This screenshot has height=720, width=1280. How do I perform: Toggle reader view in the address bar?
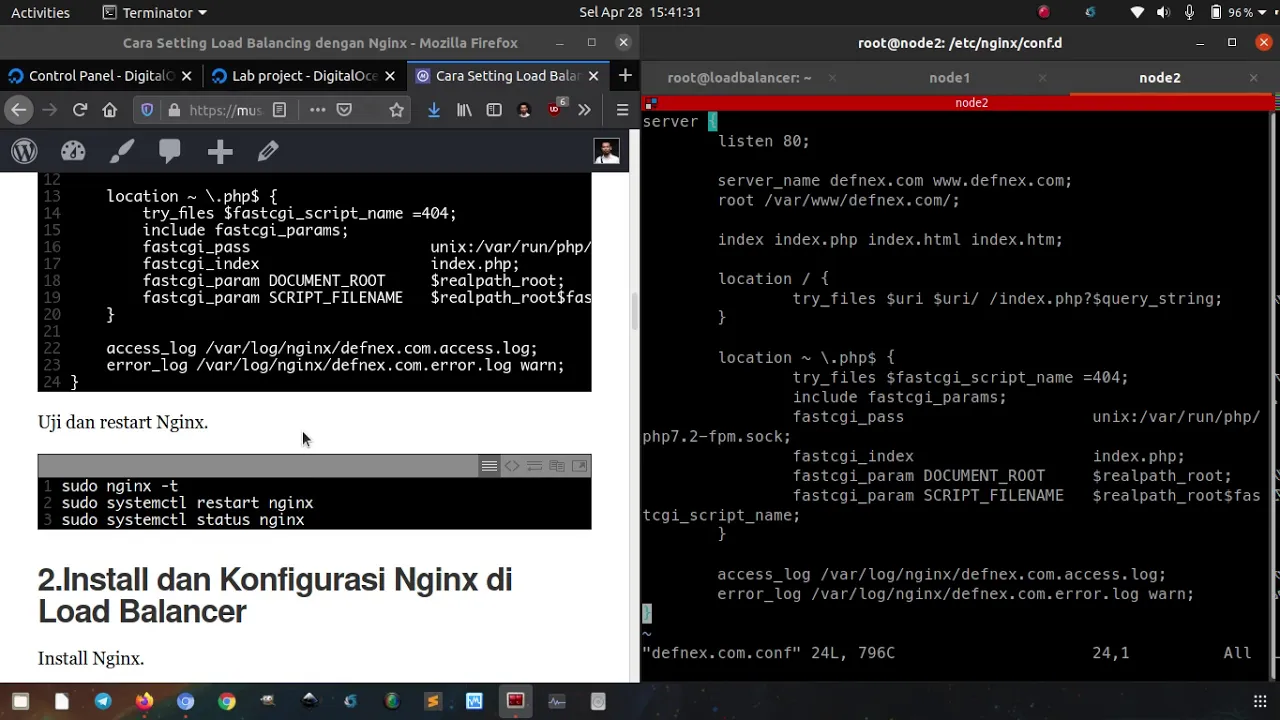(279, 110)
